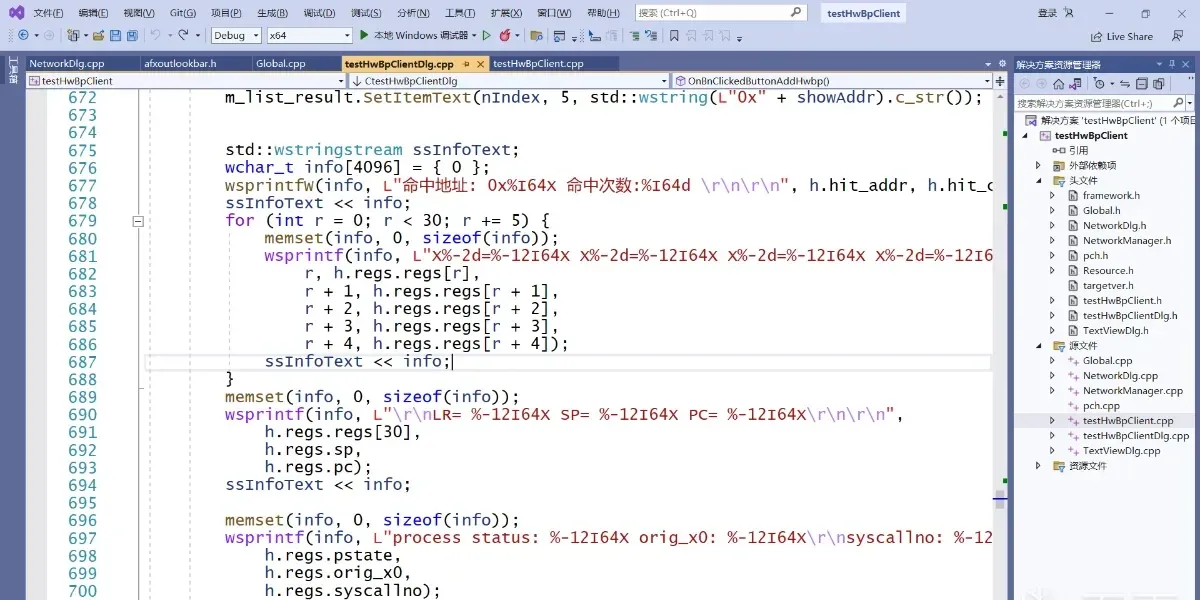Viewport: 1200px width, 600px height.
Task: Click the top search box 搜索 (Ctrl+Q)
Action: 720,13
